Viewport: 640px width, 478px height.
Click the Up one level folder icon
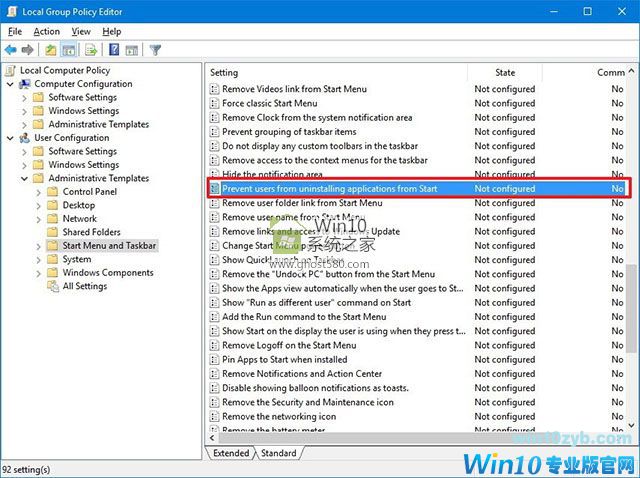[51, 50]
